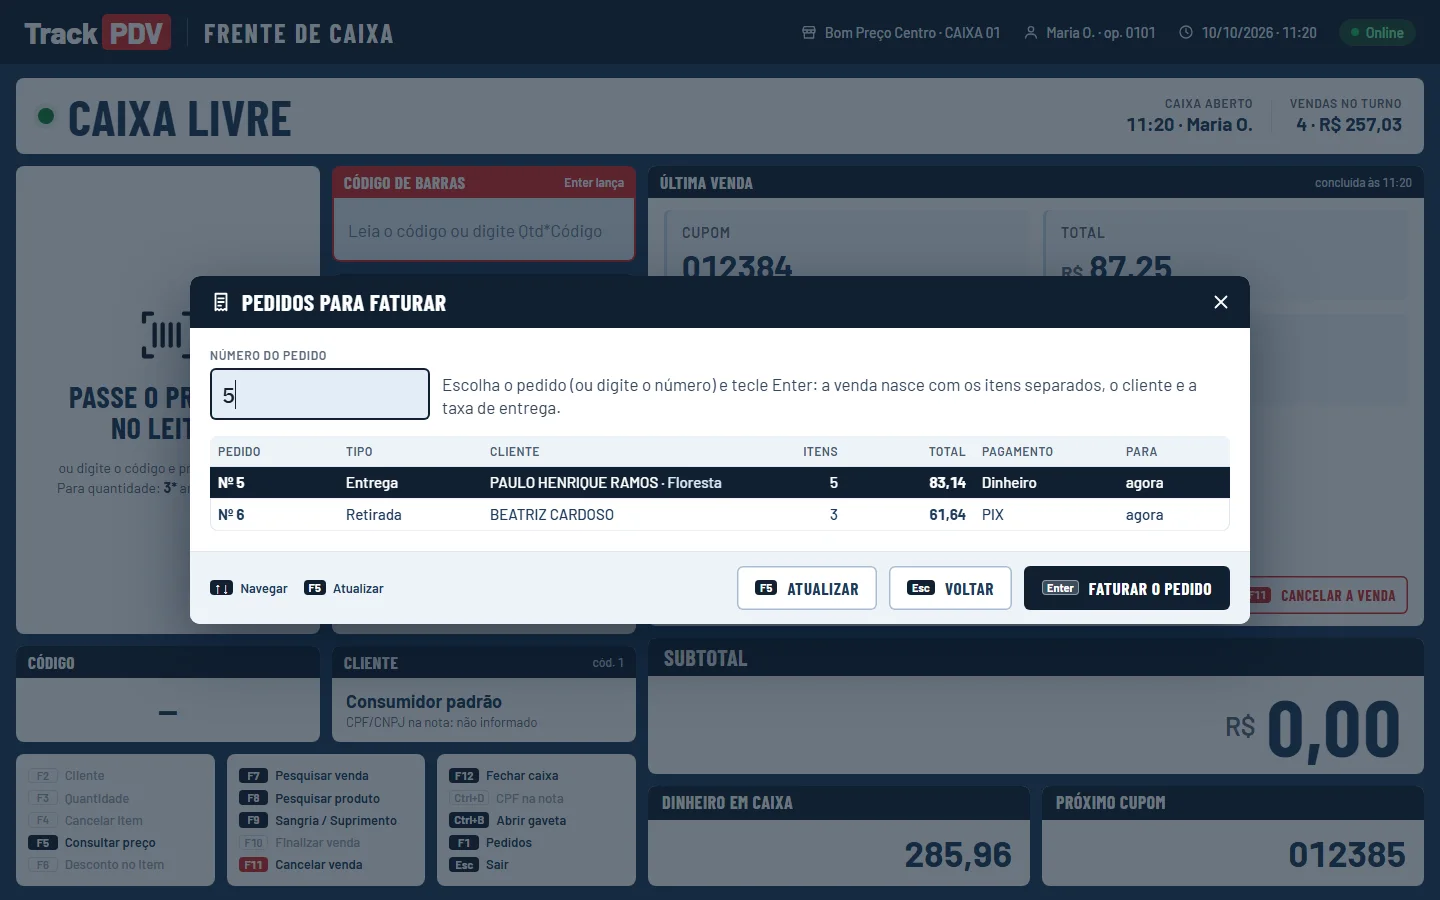The height and width of the screenshot is (900, 1440).
Task: Click the user icon beside Maria O.
Action: click(x=1031, y=33)
